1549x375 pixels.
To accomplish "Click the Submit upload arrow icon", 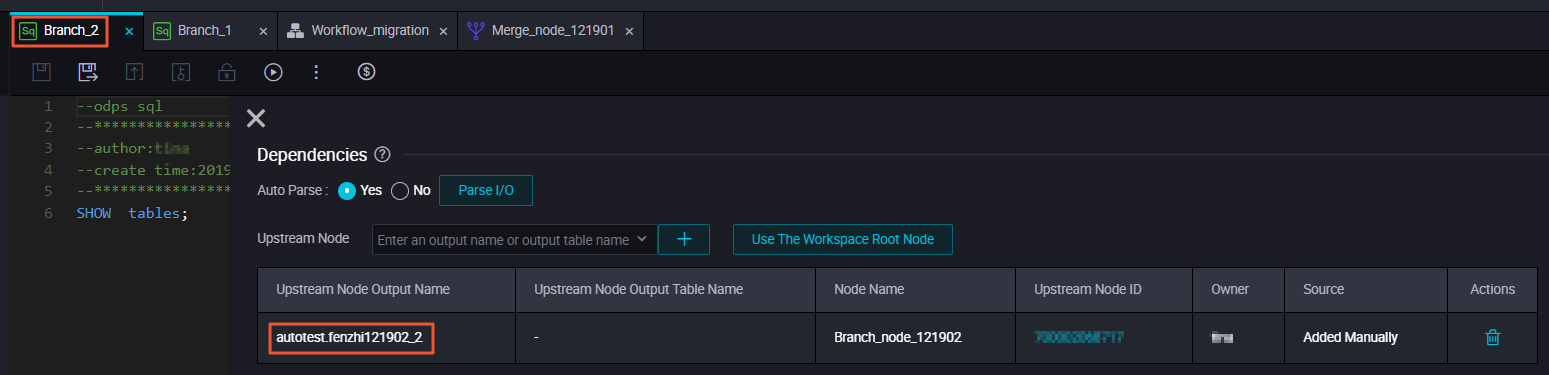I will click(x=134, y=72).
